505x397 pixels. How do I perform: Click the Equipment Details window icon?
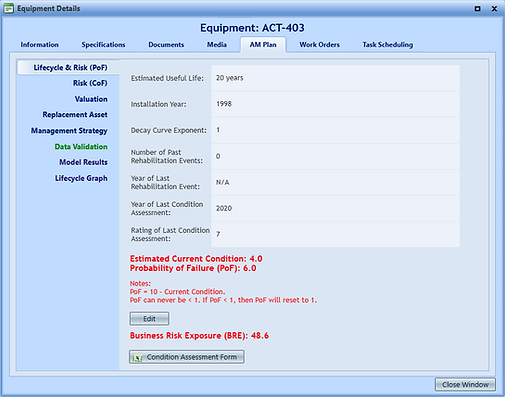tap(8, 8)
